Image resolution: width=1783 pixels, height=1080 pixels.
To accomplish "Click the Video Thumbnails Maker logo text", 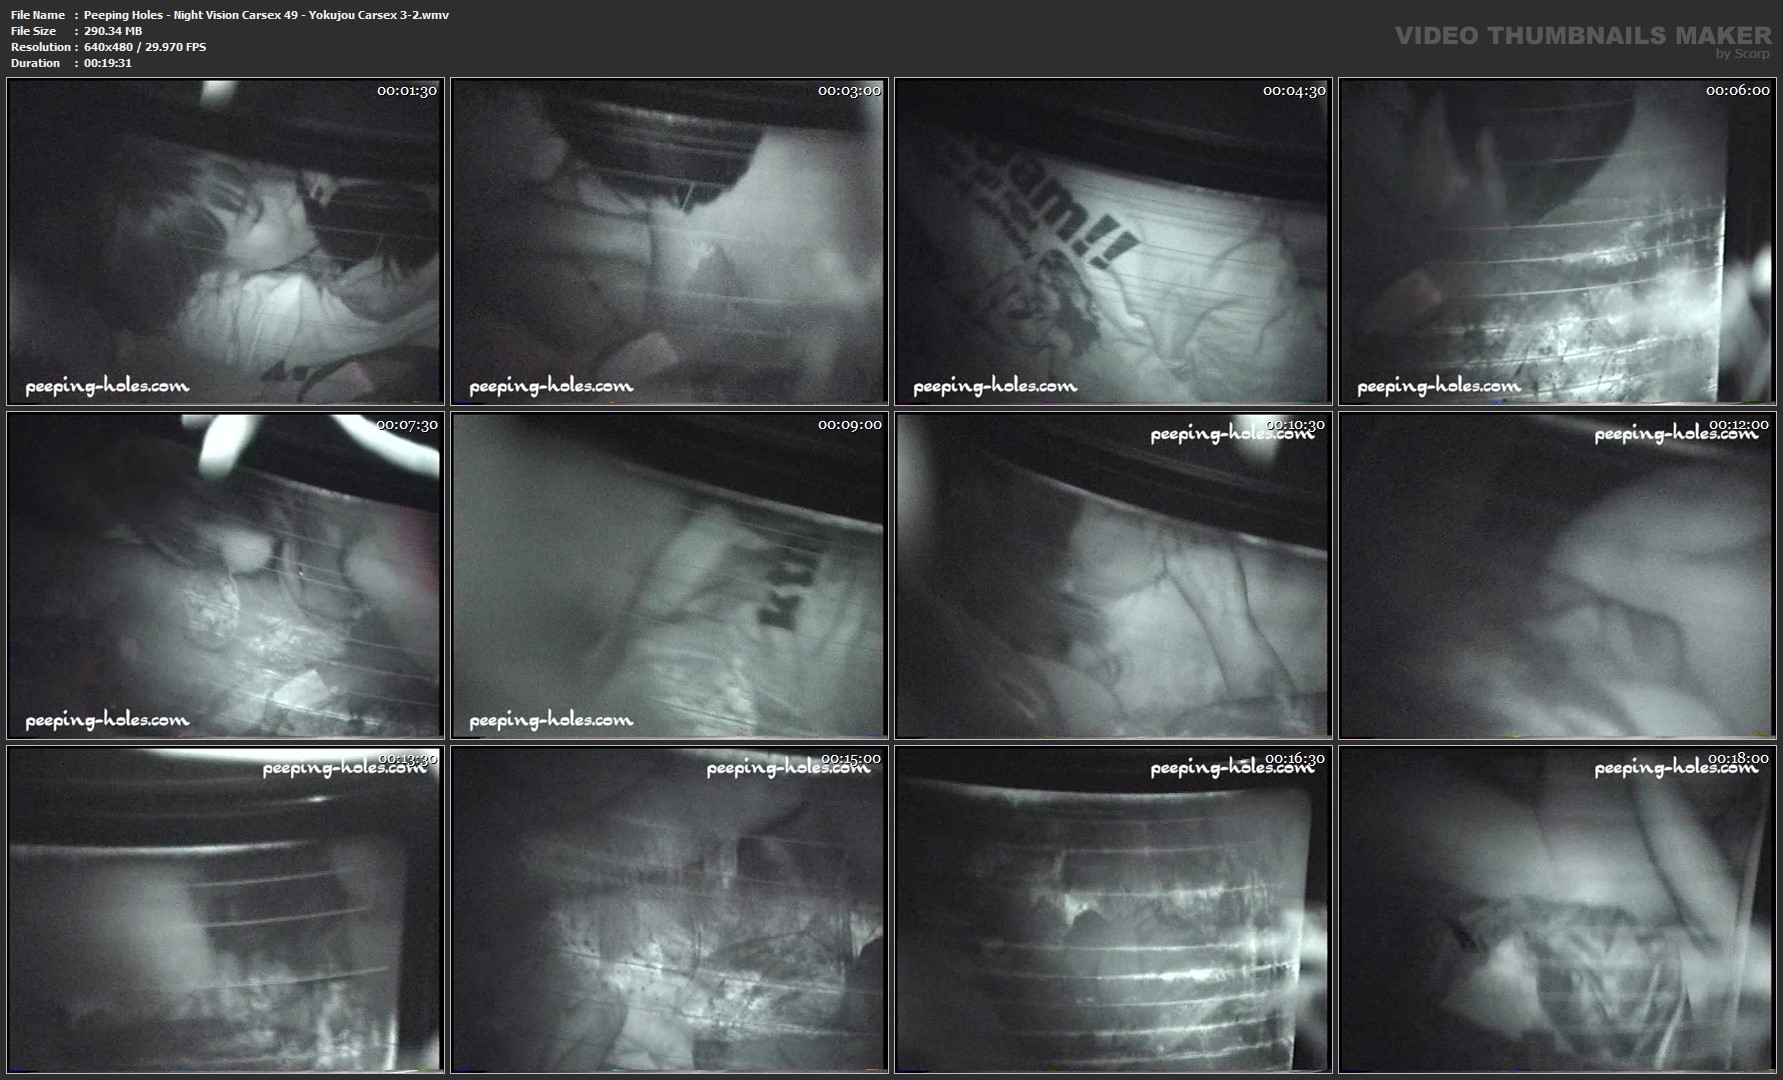I will [x=1582, y=35].
